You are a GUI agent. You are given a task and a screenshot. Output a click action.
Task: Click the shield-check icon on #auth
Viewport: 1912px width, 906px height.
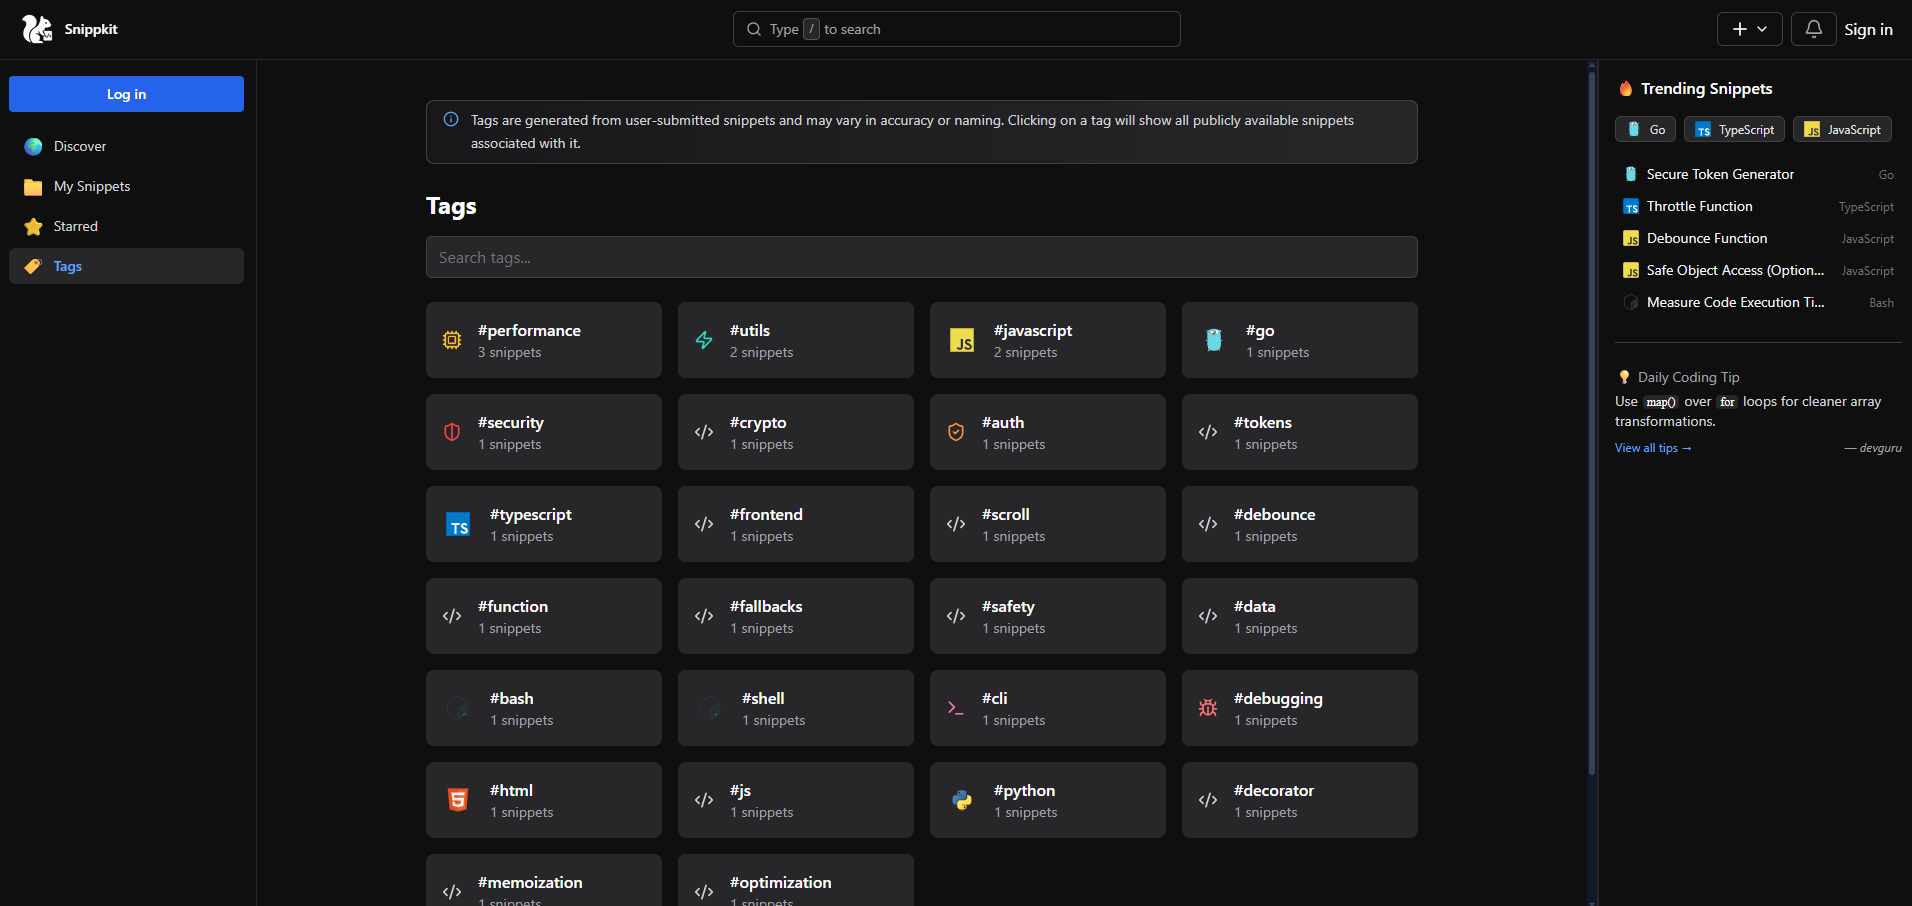point(956,432)
